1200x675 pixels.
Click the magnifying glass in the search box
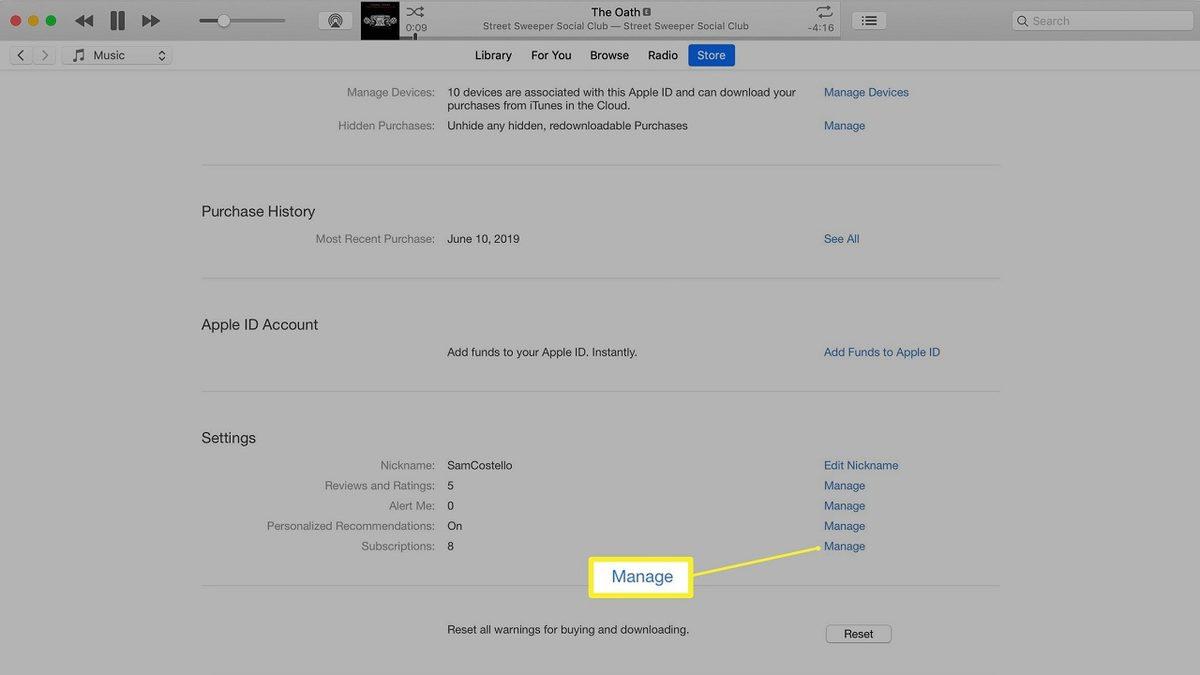click(x=1022, y=20)
